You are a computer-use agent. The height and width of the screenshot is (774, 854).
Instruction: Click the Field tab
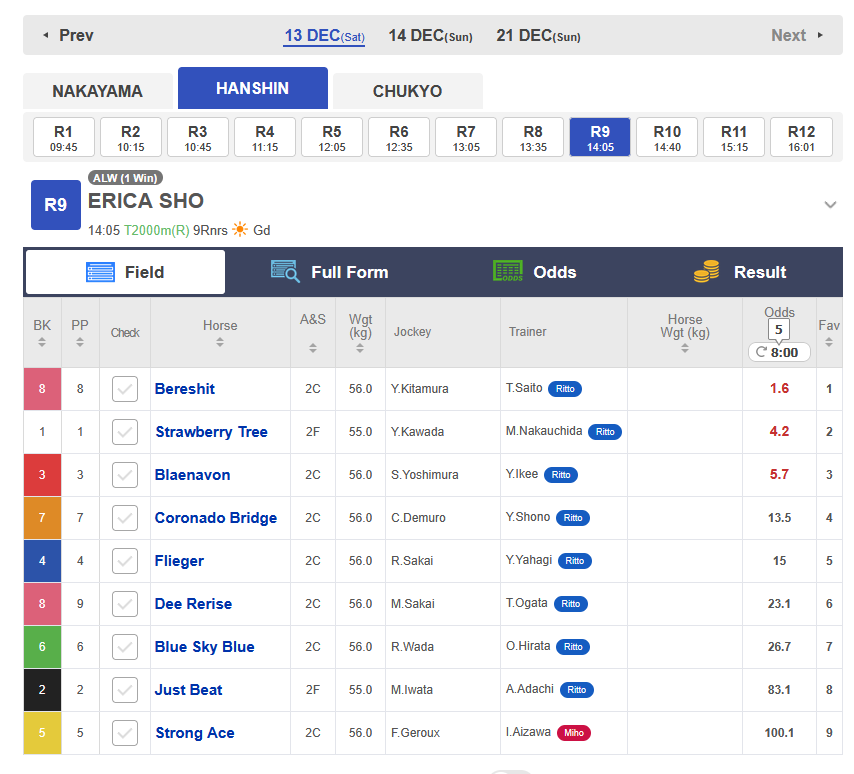pos(125,272)
